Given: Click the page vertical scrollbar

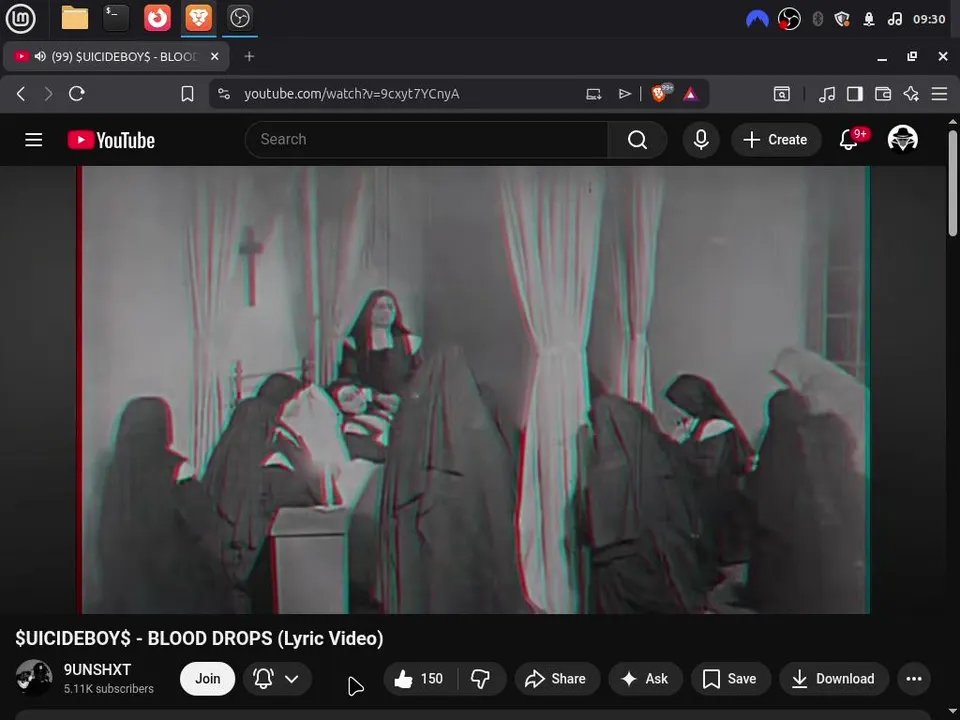Looking at the screenshot, I should click(x=953, y=182).
